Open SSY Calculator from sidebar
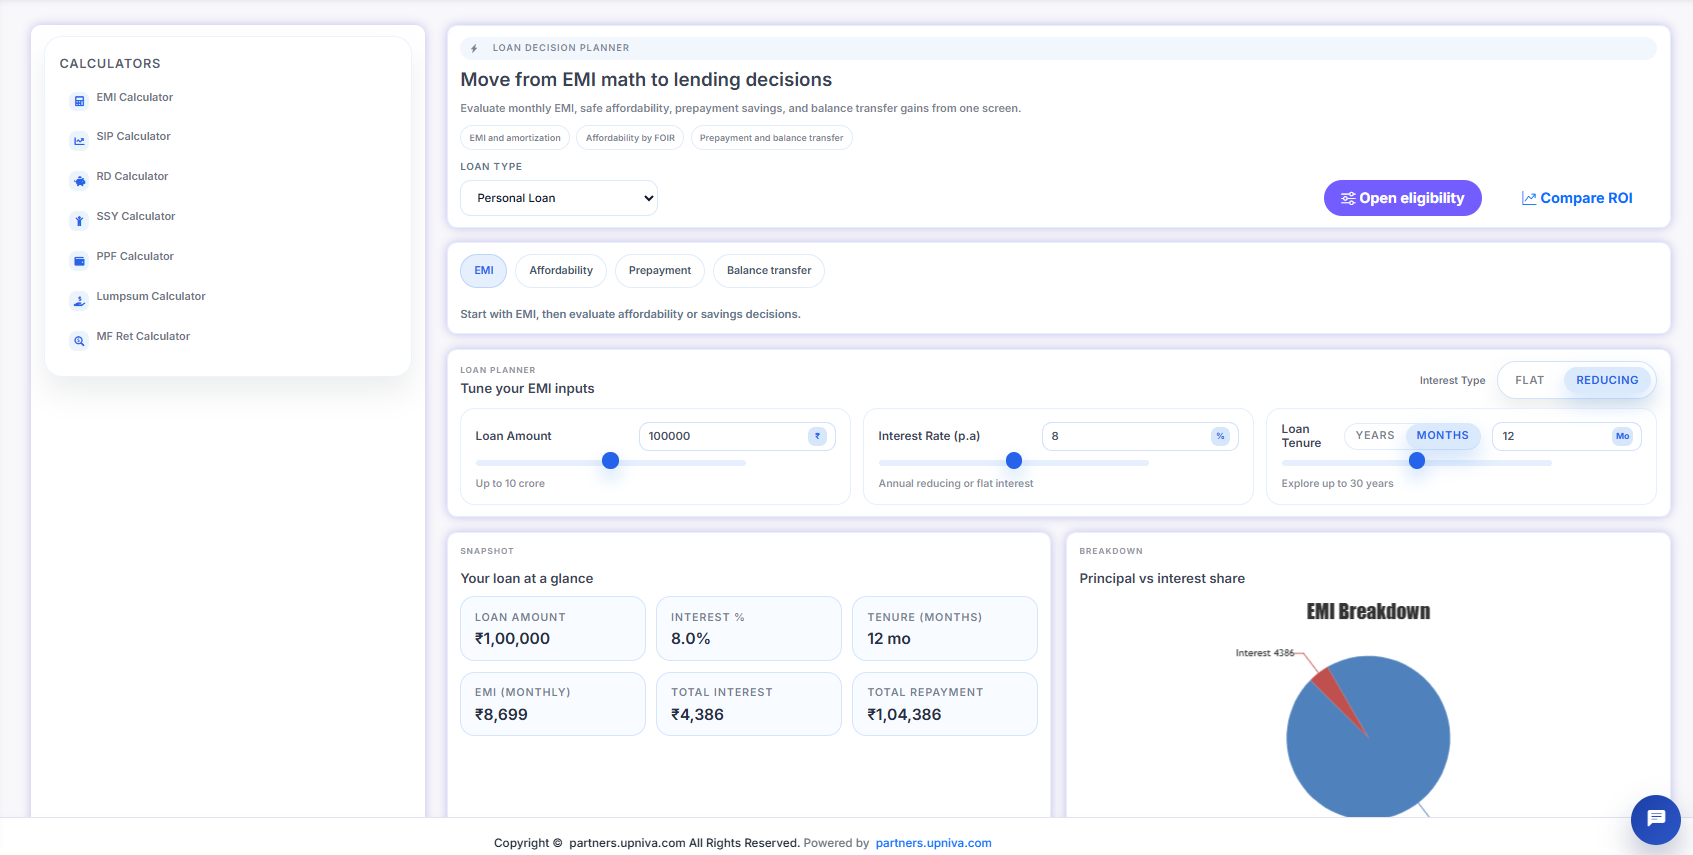 (136, 217)
